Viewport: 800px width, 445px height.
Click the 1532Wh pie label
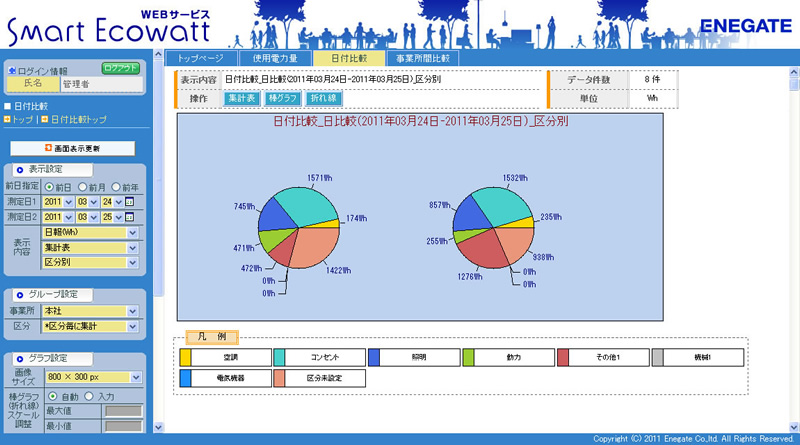(515, 178)
